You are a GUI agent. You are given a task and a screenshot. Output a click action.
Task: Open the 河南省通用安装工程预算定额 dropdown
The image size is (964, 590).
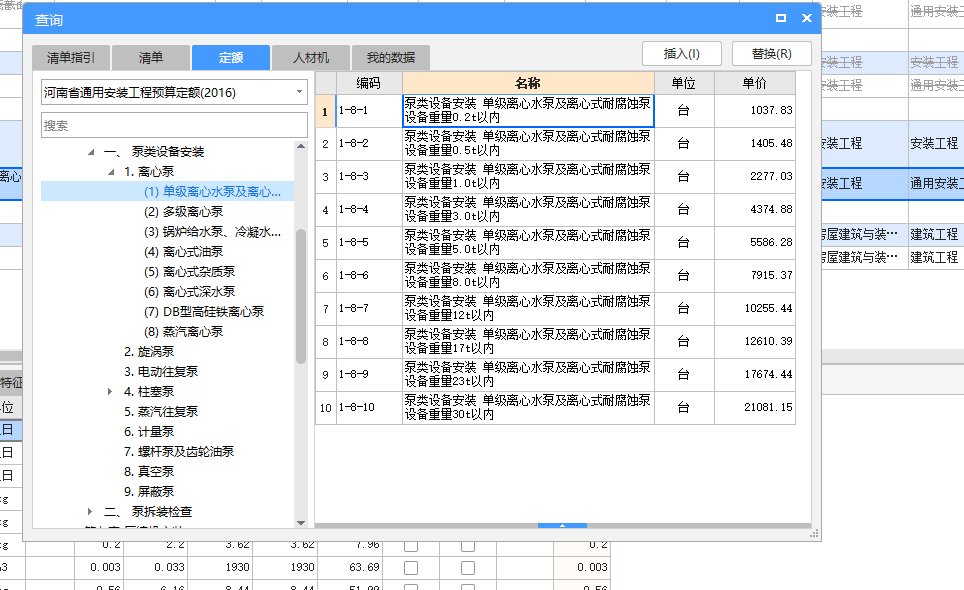(174, 93)
